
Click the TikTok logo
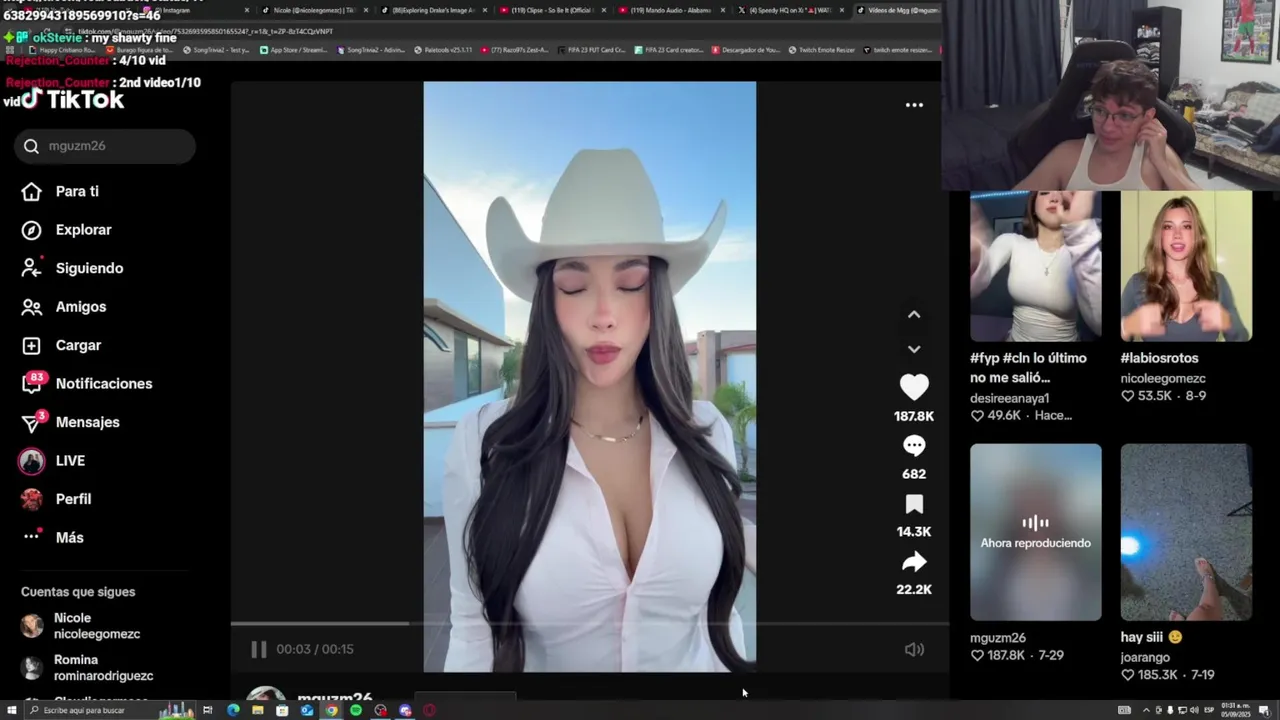pos(72,99)
